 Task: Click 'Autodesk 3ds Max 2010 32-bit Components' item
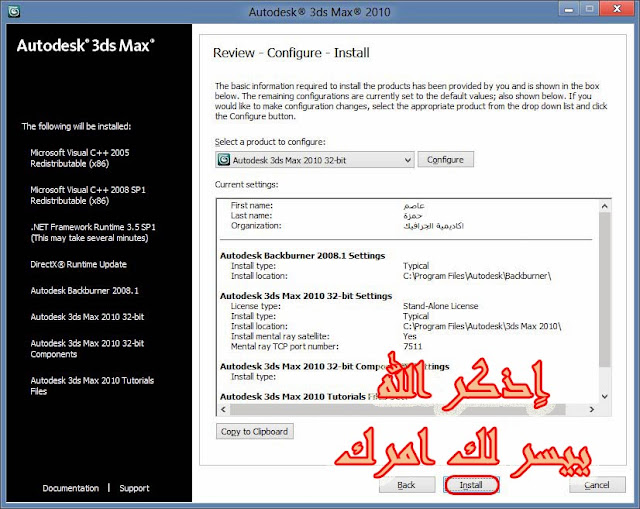coord(87,349)
